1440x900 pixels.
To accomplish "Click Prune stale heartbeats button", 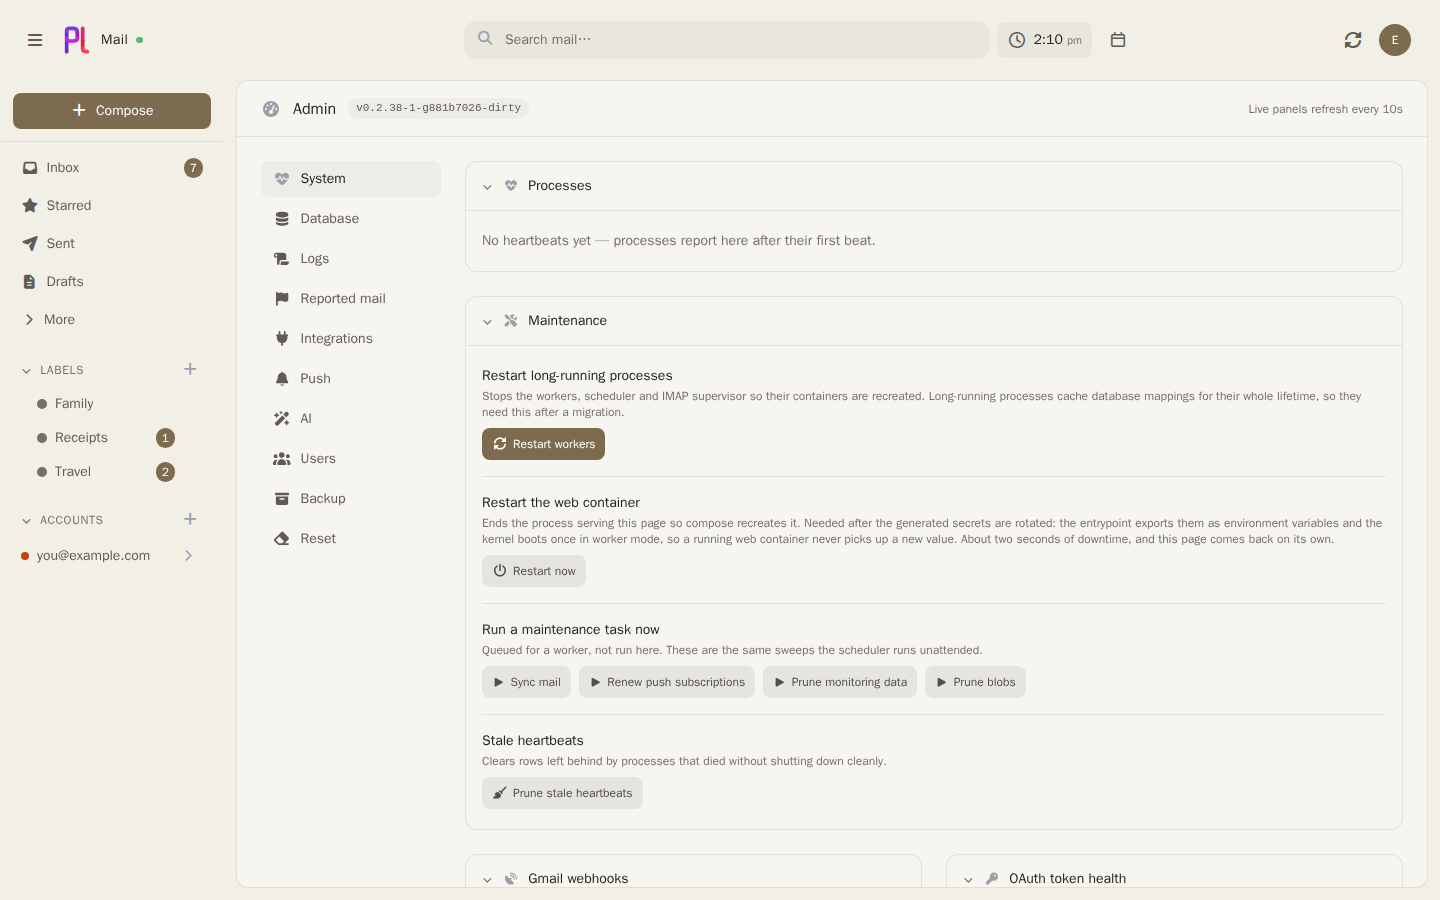I will coord(562,793).
